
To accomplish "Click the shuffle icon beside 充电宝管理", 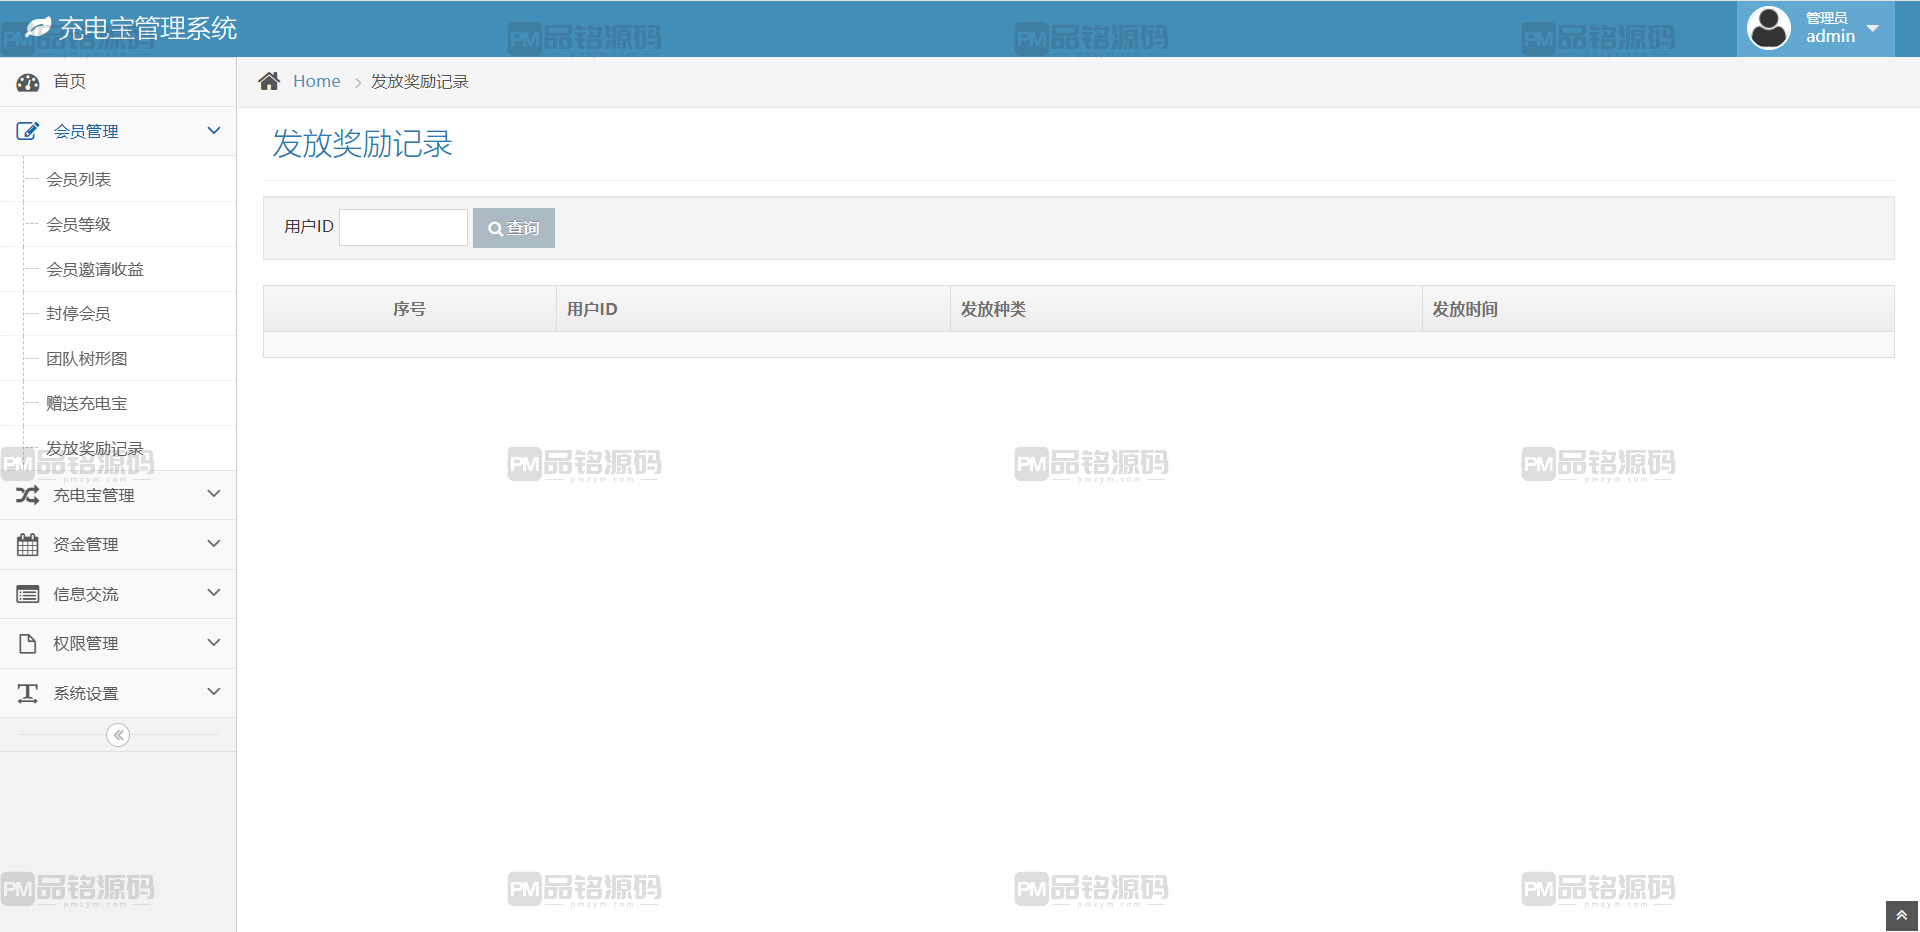I will point(28,495).
